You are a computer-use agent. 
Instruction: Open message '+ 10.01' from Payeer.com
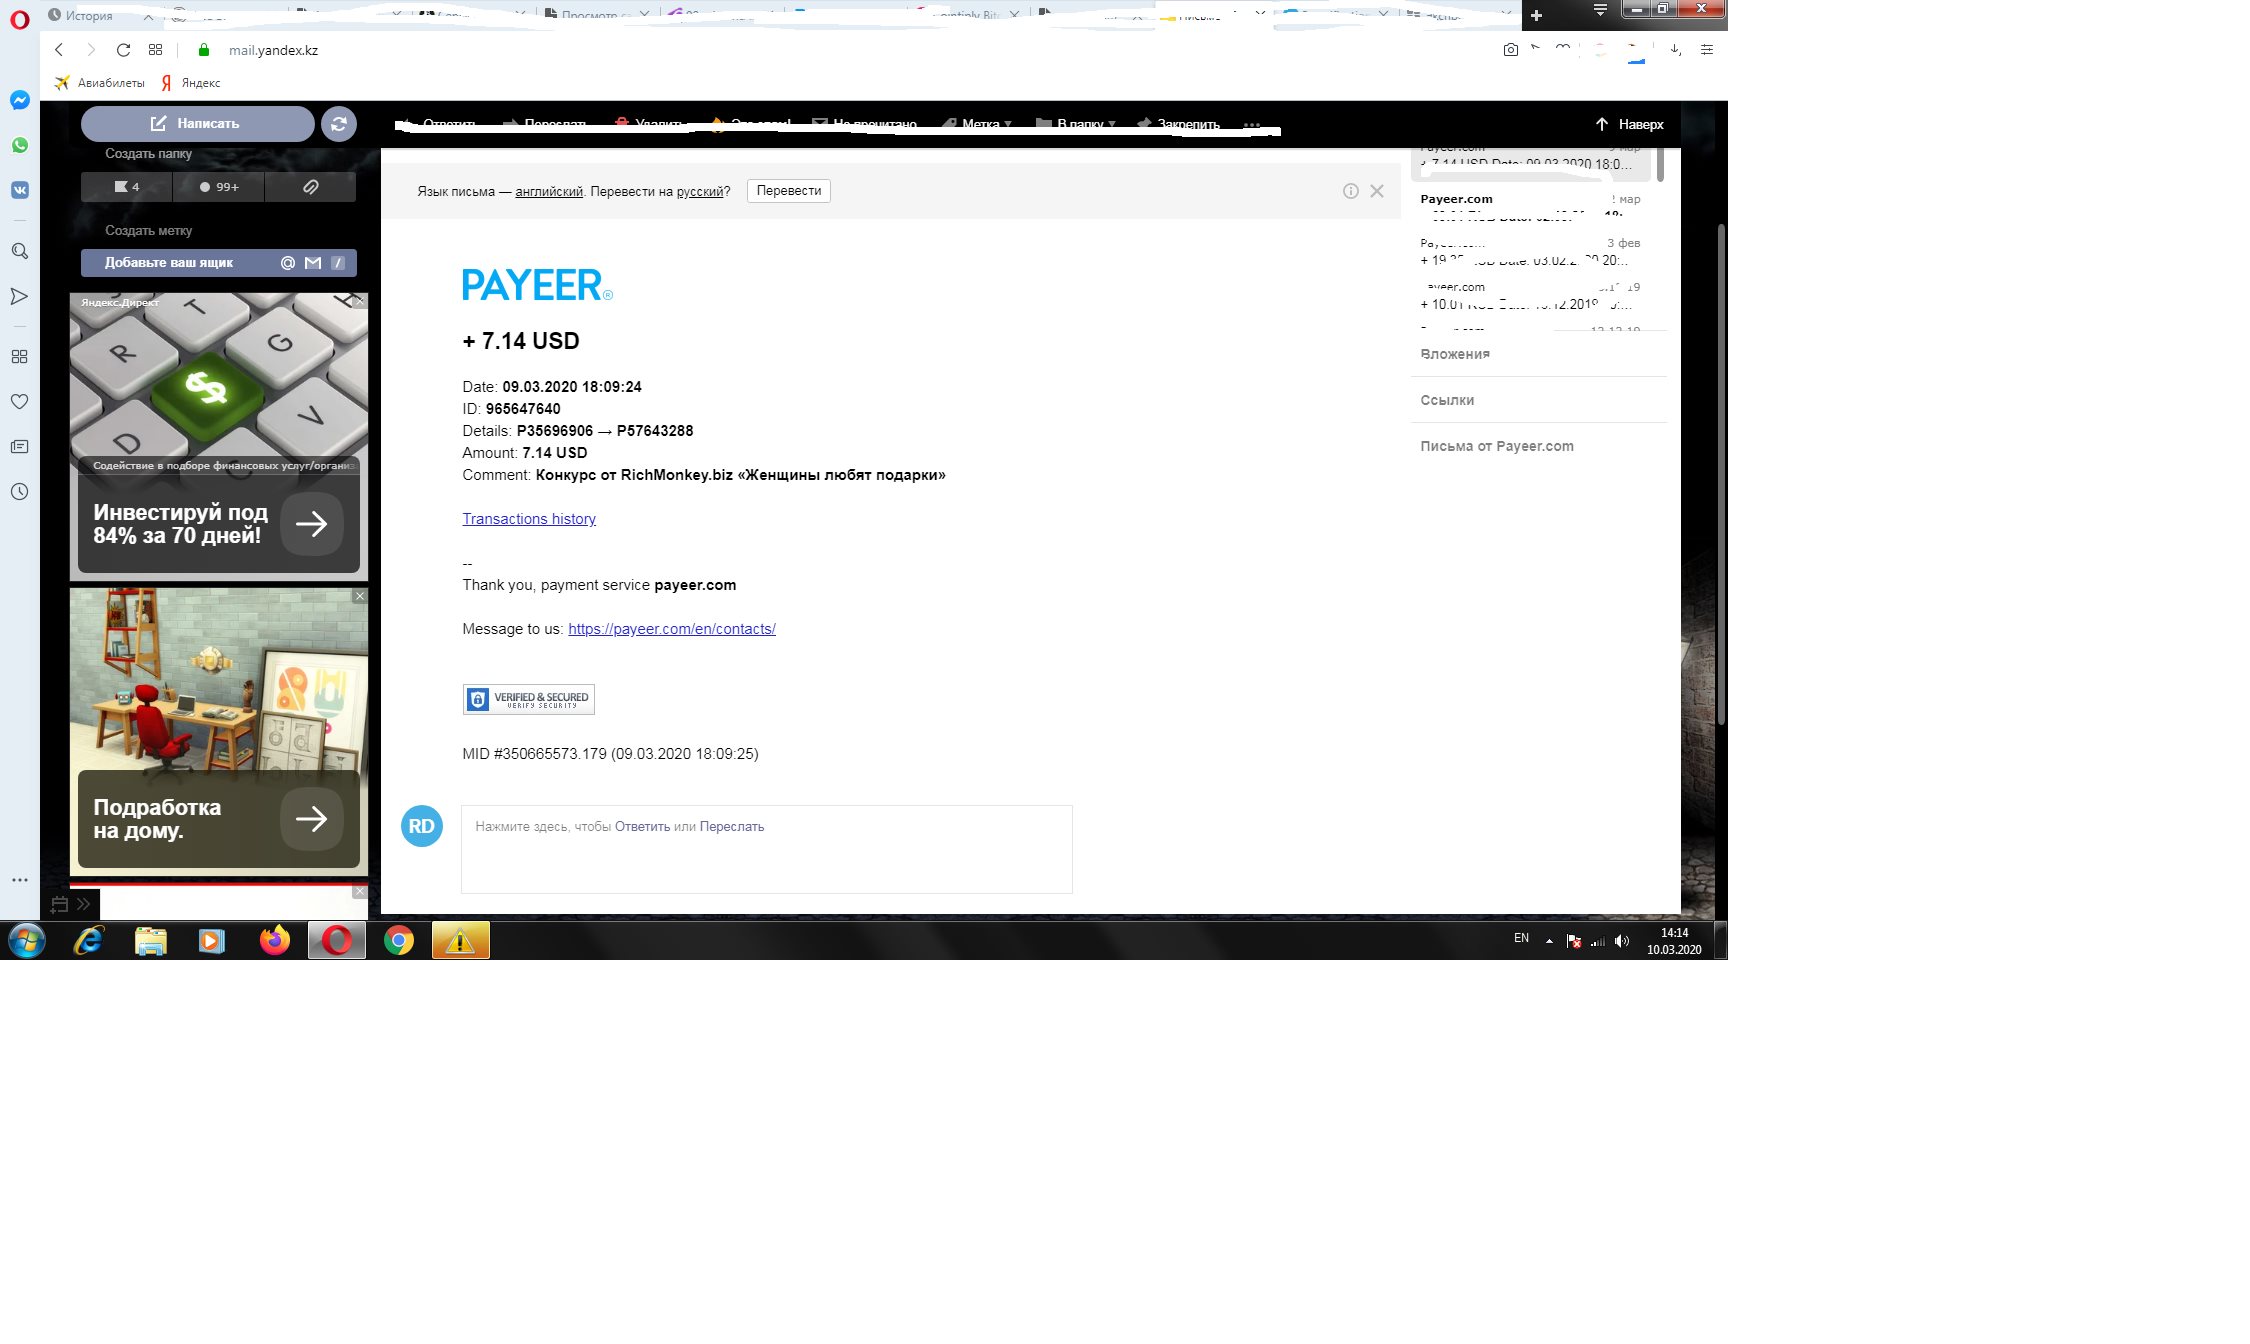click(x=1530, y=296)
